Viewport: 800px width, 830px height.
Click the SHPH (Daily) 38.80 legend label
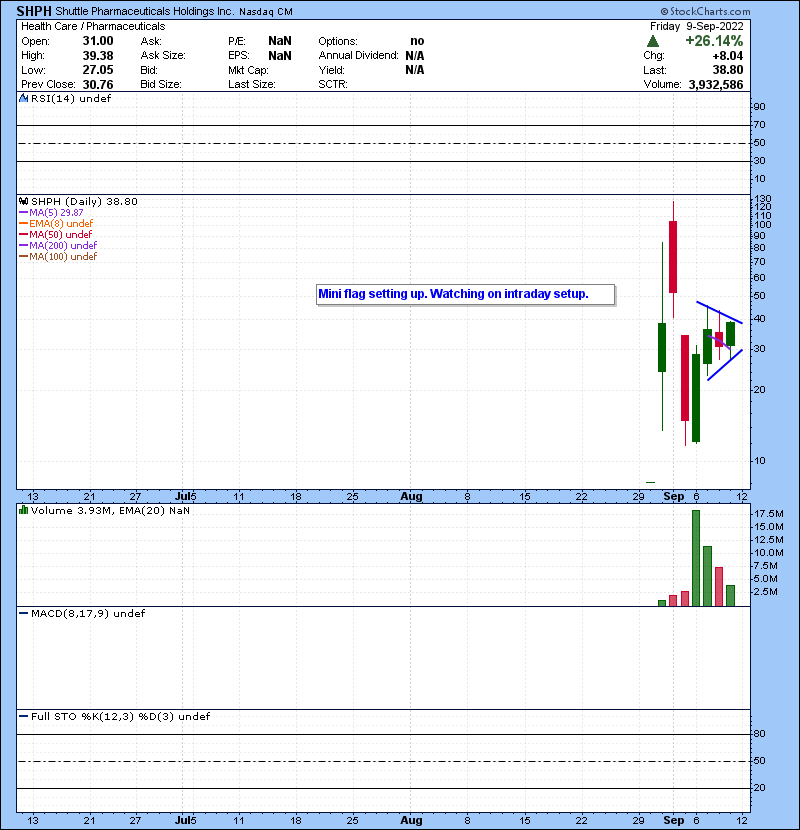pos(84,202)
